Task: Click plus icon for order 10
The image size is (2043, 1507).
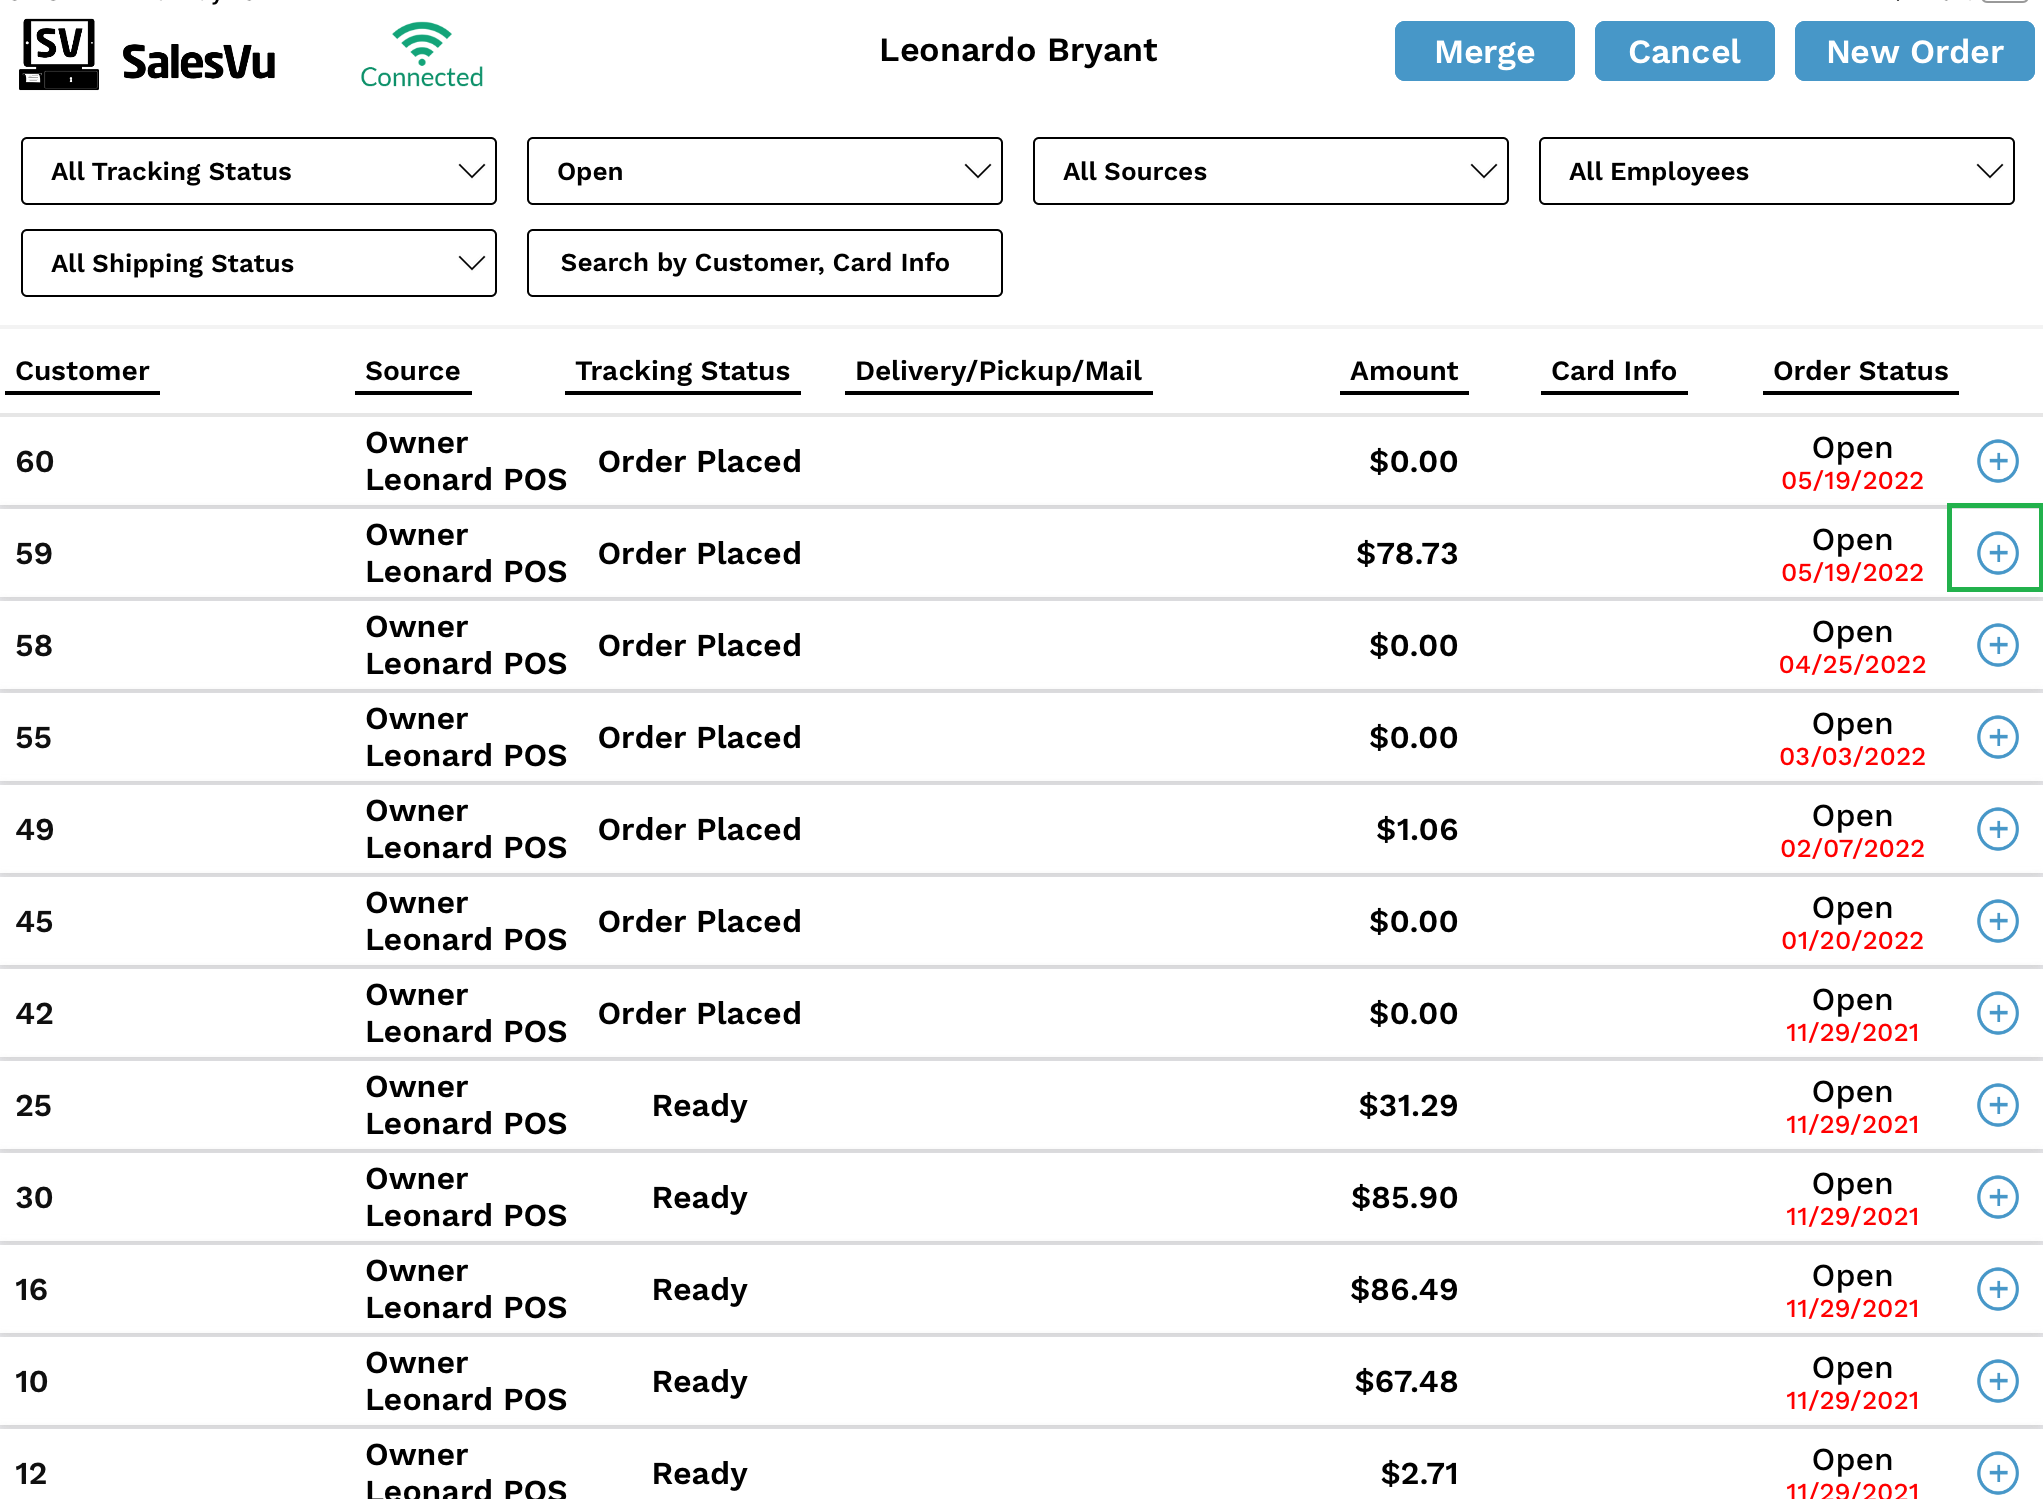Action: pyautogui.click(x=1997, y=1381)
